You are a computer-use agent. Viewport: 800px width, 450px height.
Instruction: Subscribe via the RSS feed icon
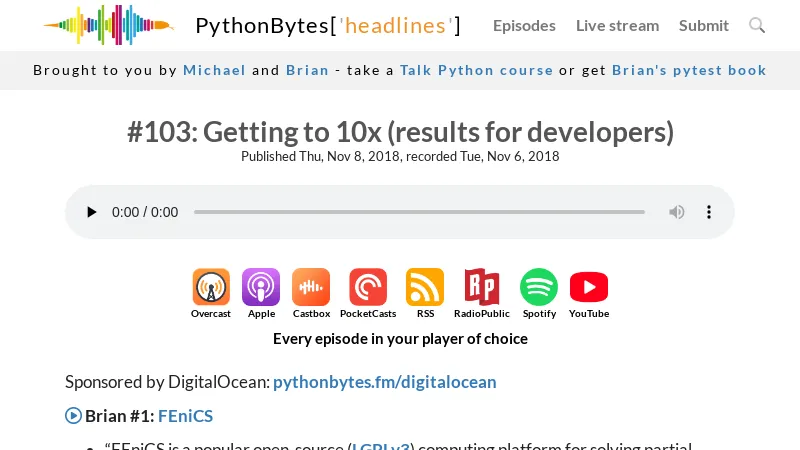[425, 288]
